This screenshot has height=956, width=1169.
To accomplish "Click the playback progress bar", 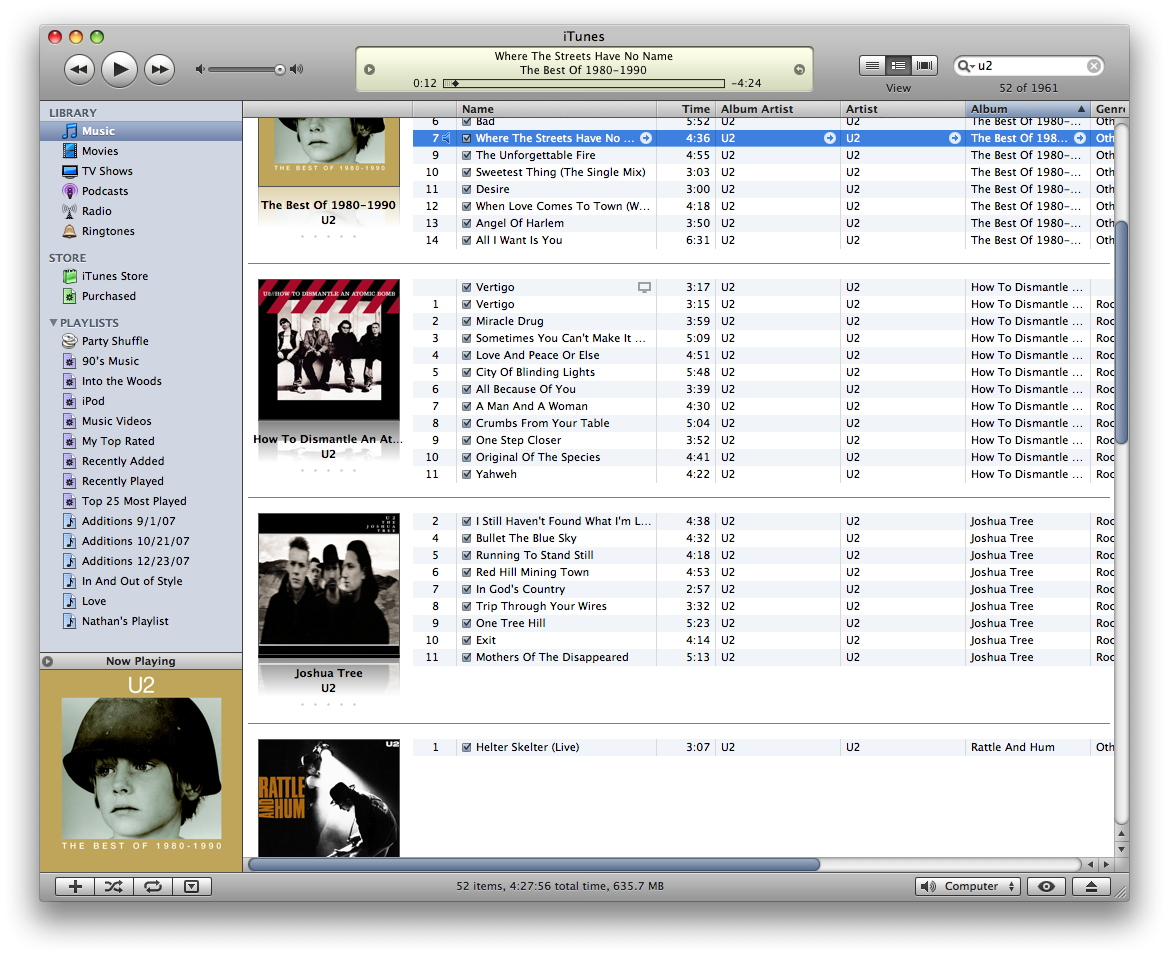I will pos(584,84).
